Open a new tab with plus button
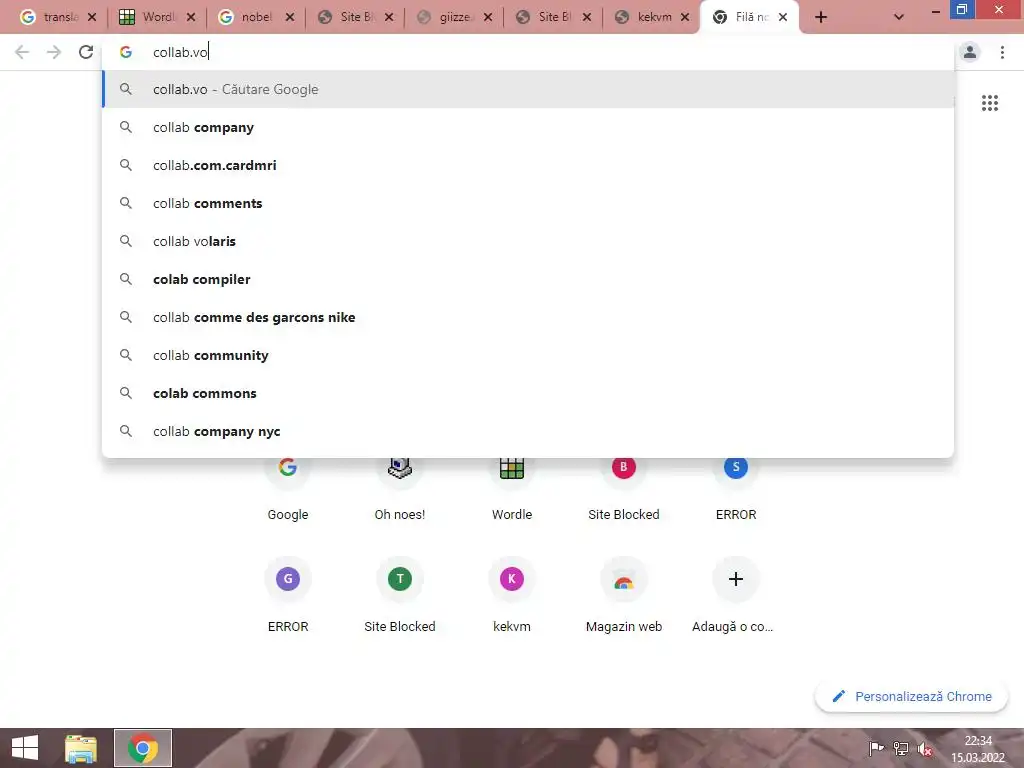 821,18
